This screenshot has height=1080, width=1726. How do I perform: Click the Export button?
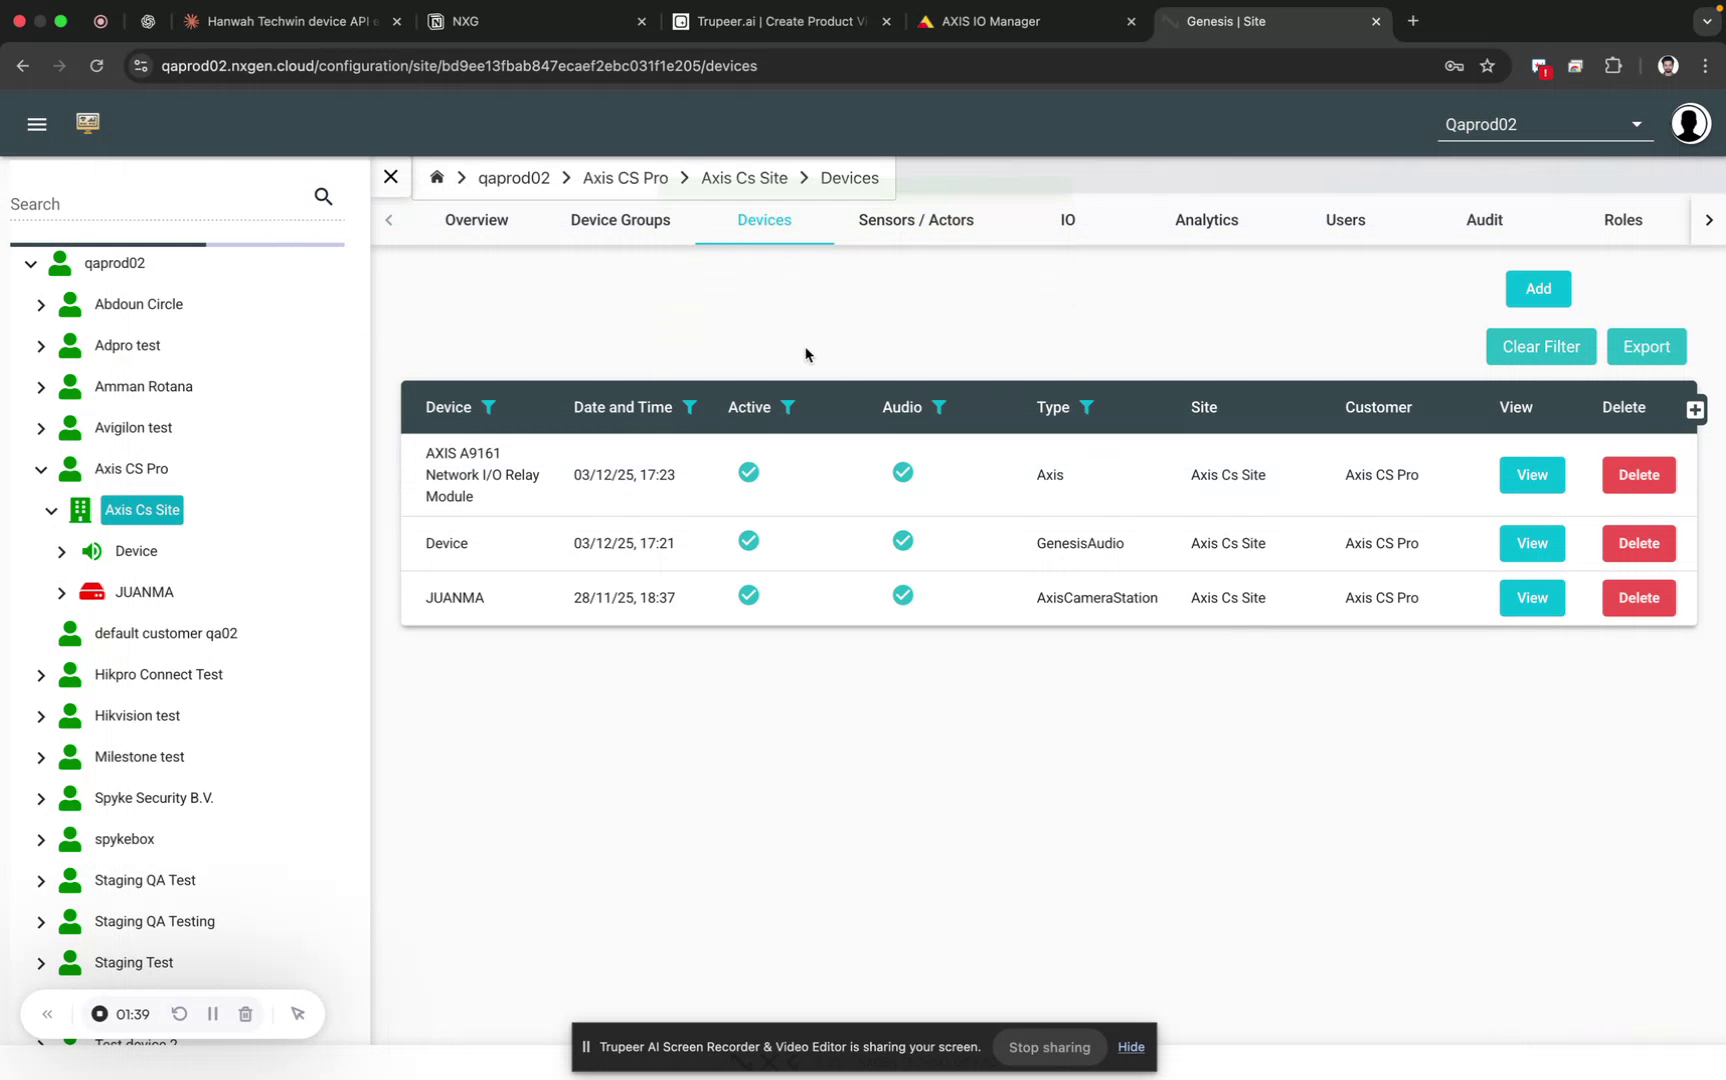click(x=1646, y=346)
